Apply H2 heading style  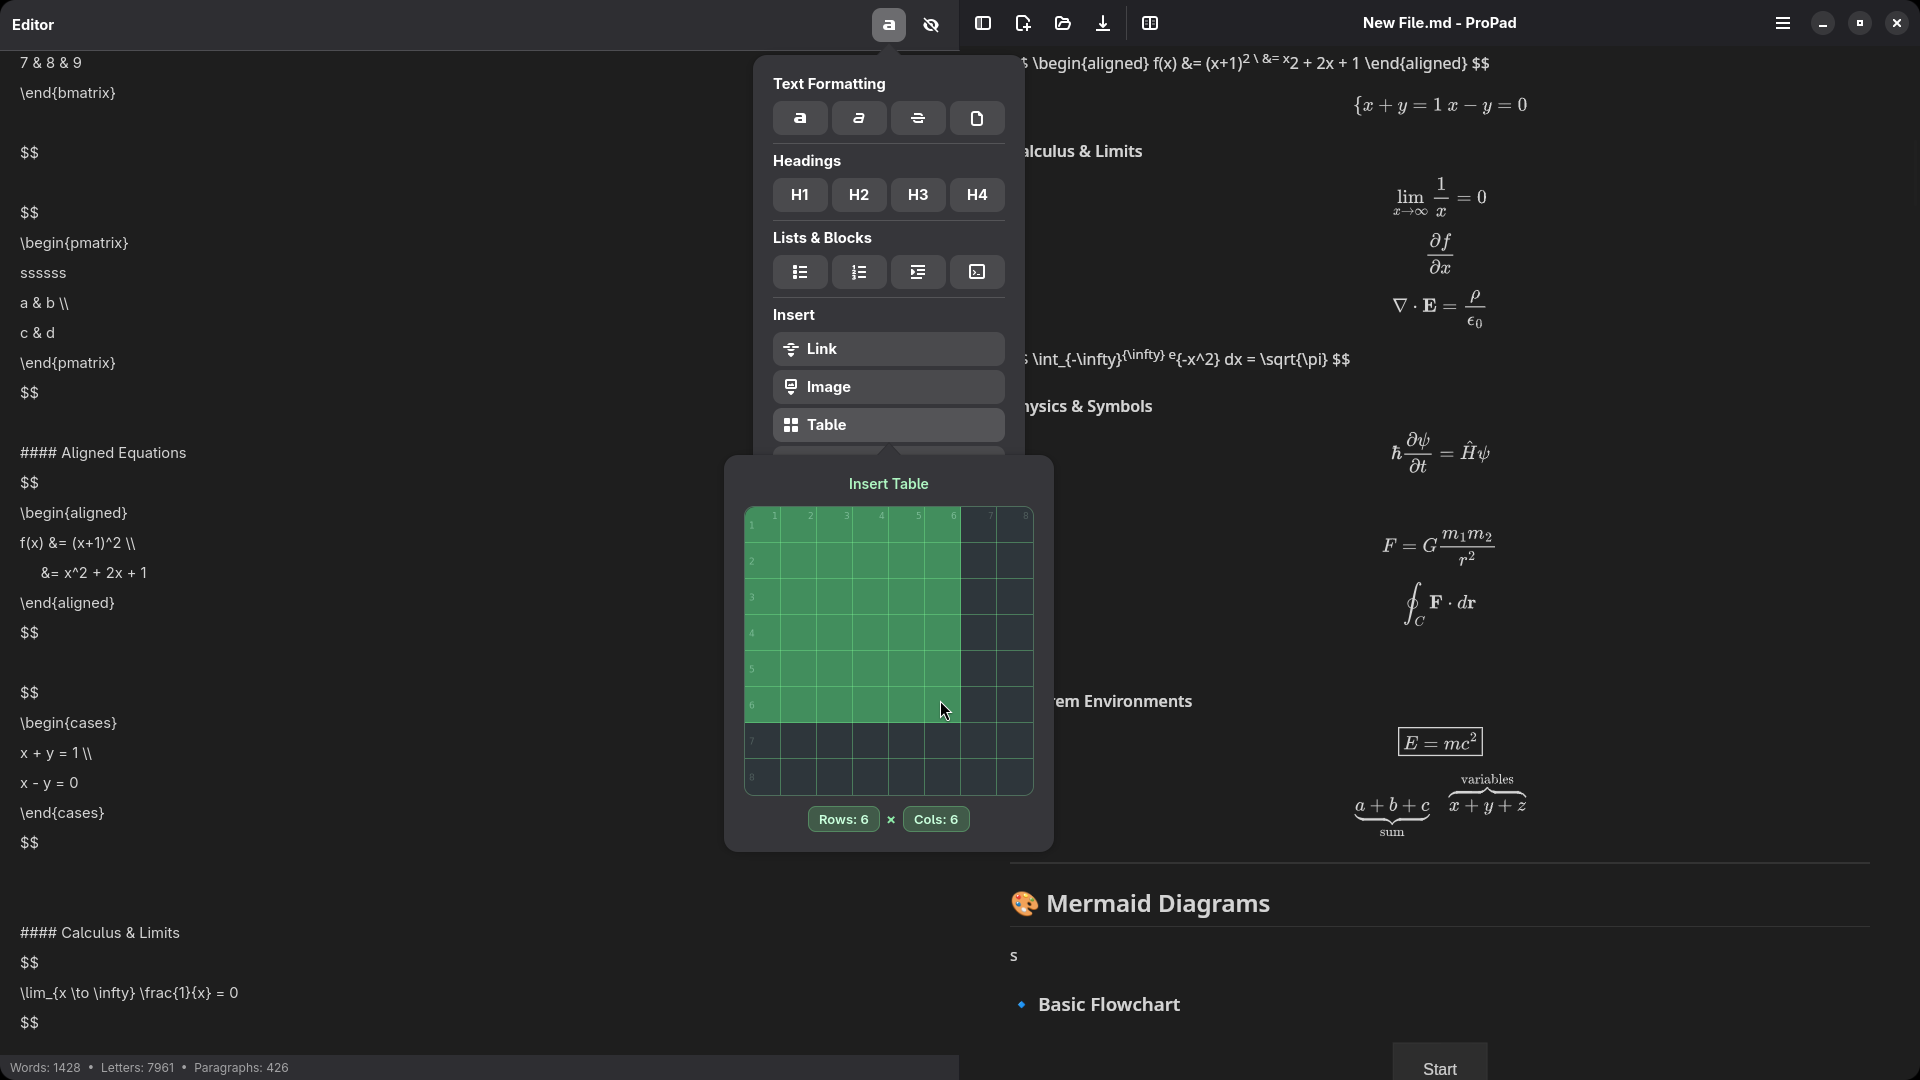(859, 195)
